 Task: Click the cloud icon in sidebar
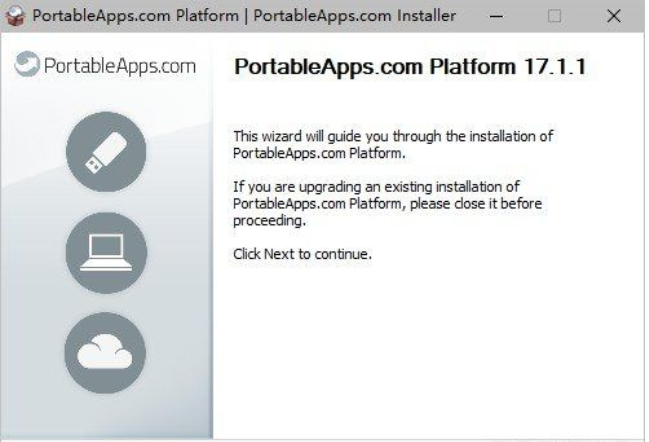point(105,353)
